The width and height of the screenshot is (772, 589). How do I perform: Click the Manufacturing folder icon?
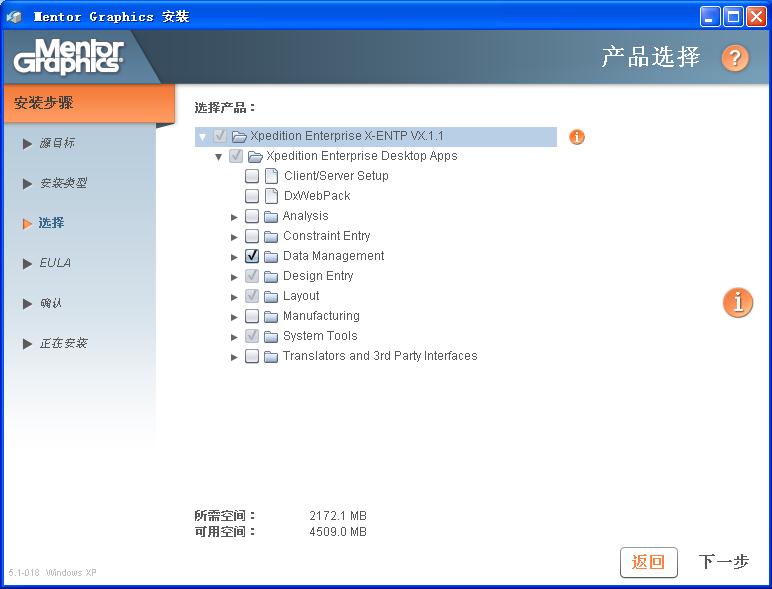click(x=271, y=316)
